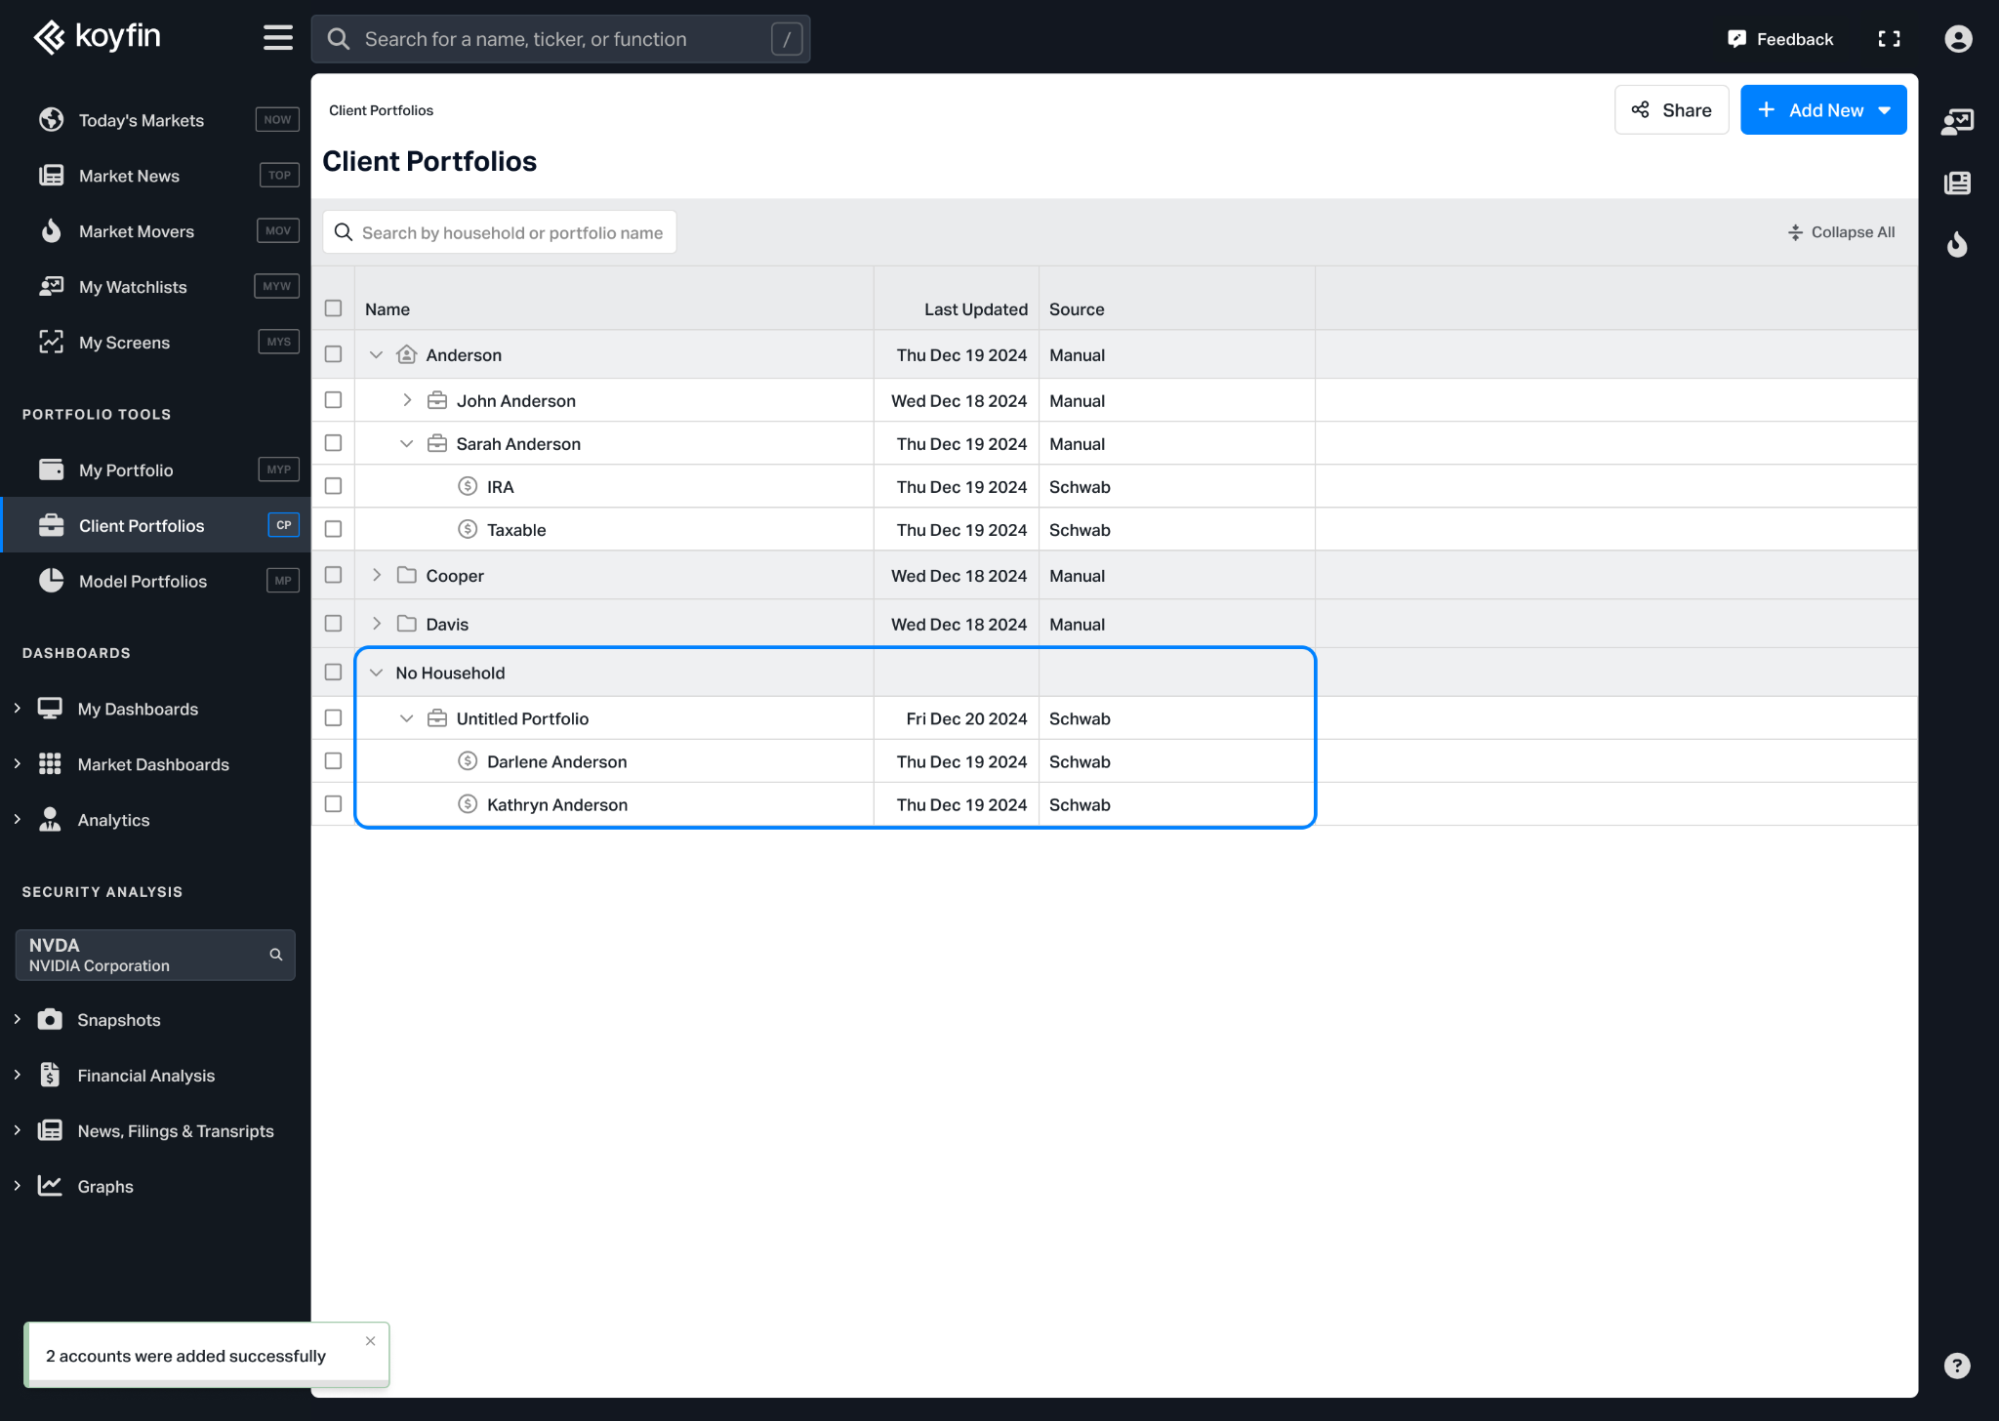Click the koyfin logo
Screen dimensions: 1999x1422
[97, 37]
